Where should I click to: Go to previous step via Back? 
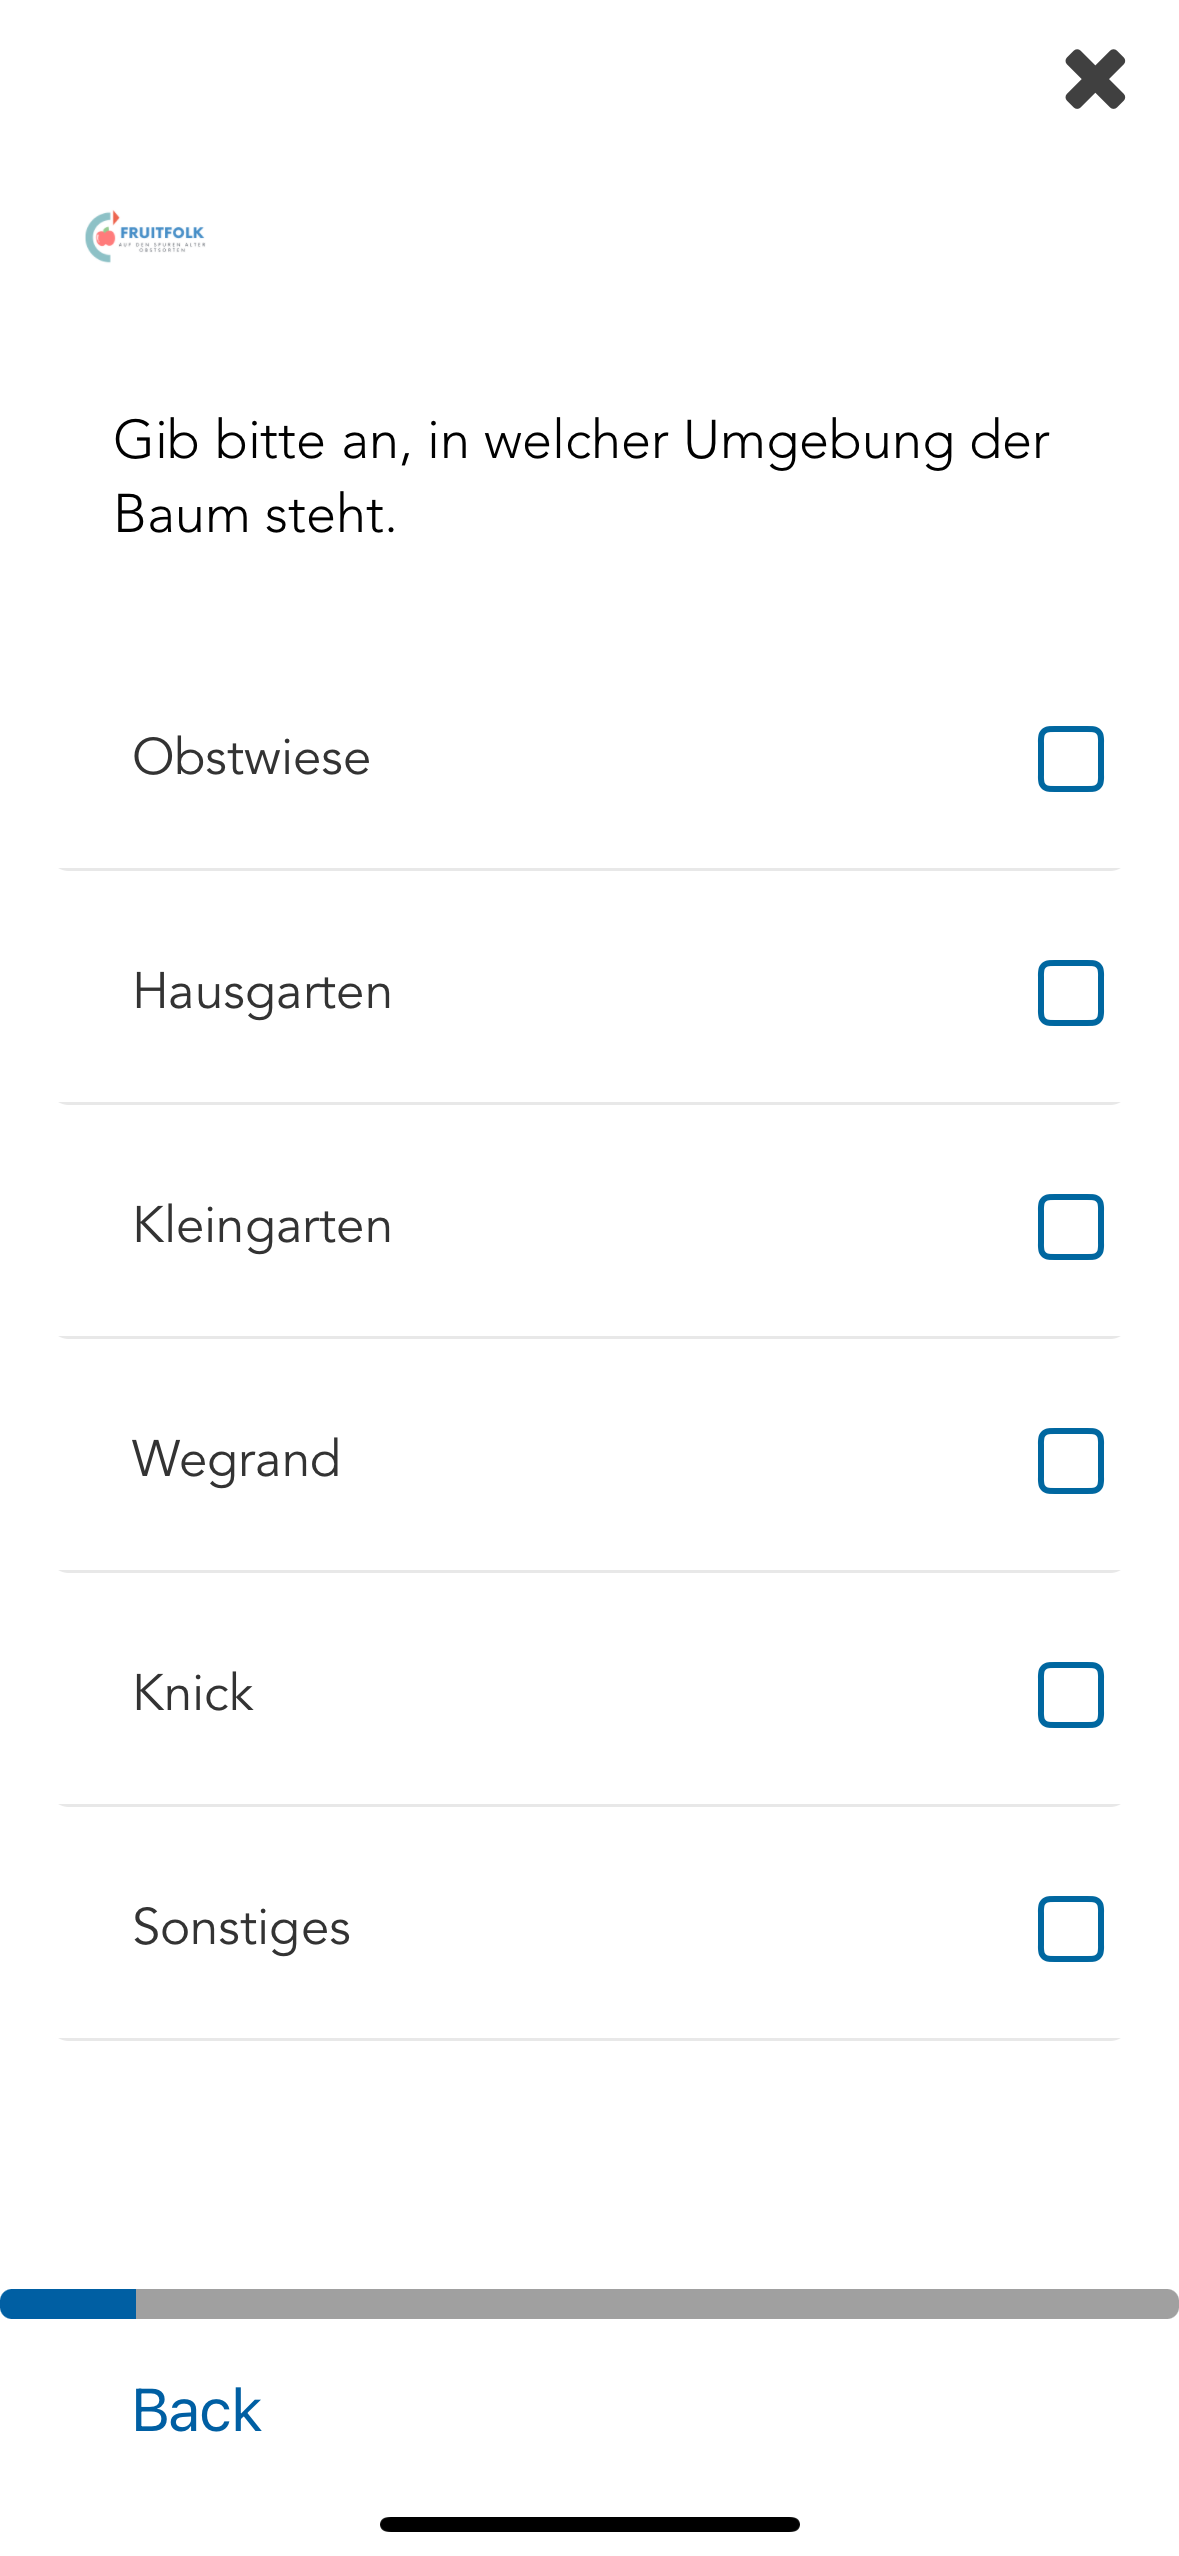pos(197,2410)
